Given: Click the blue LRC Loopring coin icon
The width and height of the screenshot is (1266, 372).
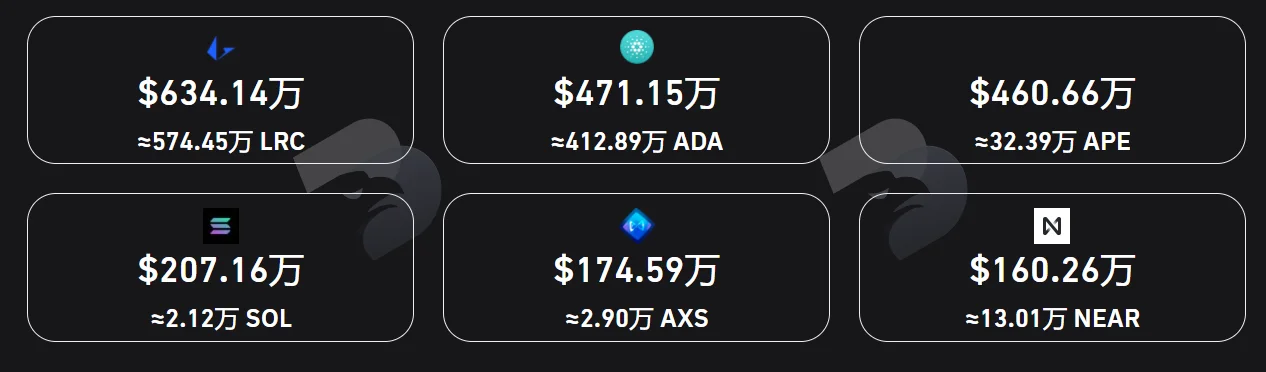Looking at the screenshot, I should coord(220,47).
